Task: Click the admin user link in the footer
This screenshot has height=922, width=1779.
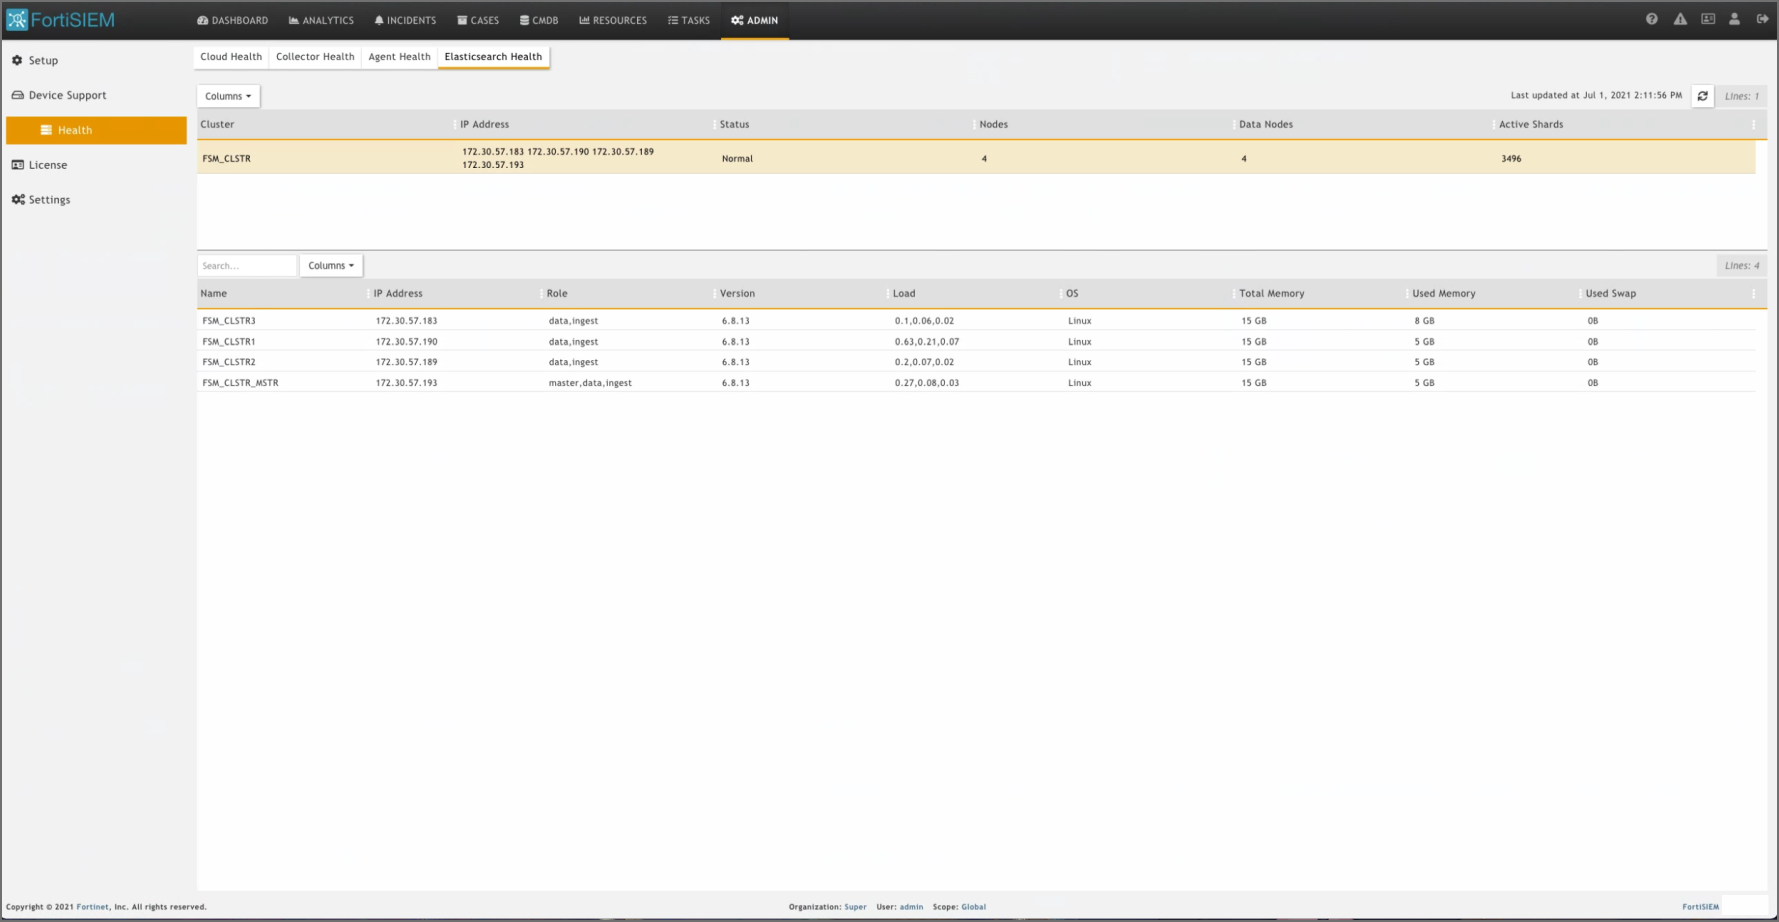Action: click(x=911, y=907)
